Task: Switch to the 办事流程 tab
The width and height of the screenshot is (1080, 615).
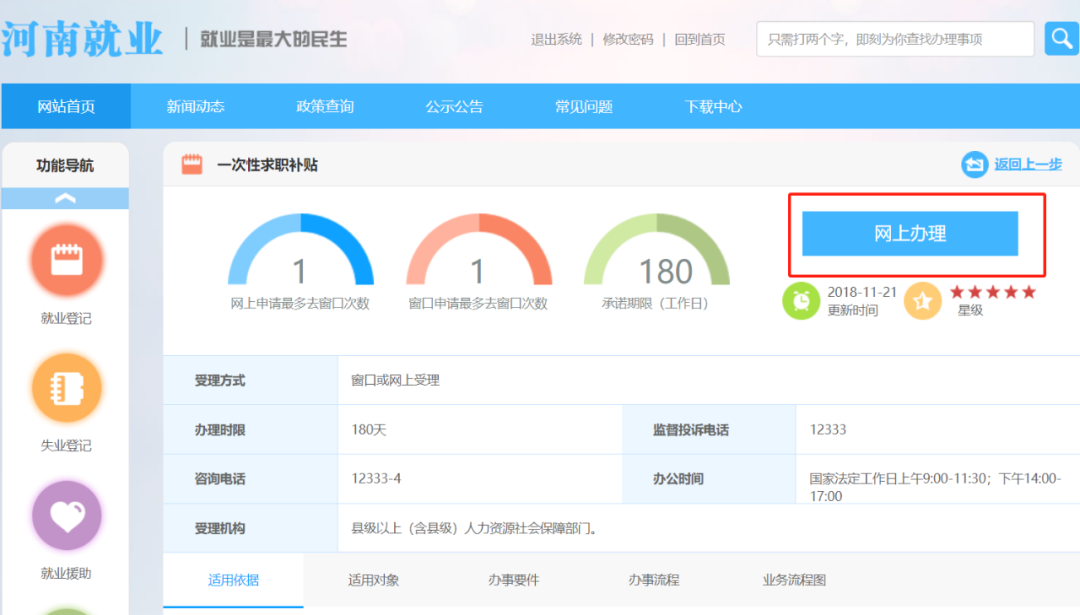Action: (654, 580)
